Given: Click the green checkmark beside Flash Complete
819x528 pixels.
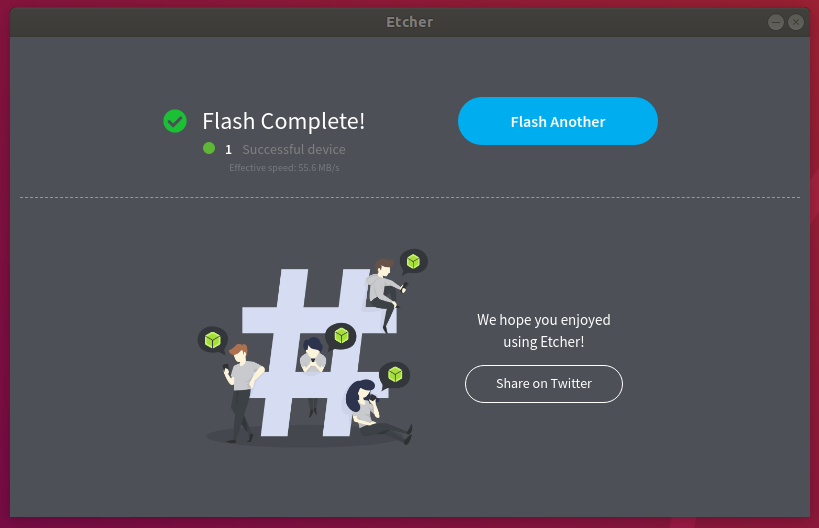Looking at the screenshot, I should tap(175, 121).
